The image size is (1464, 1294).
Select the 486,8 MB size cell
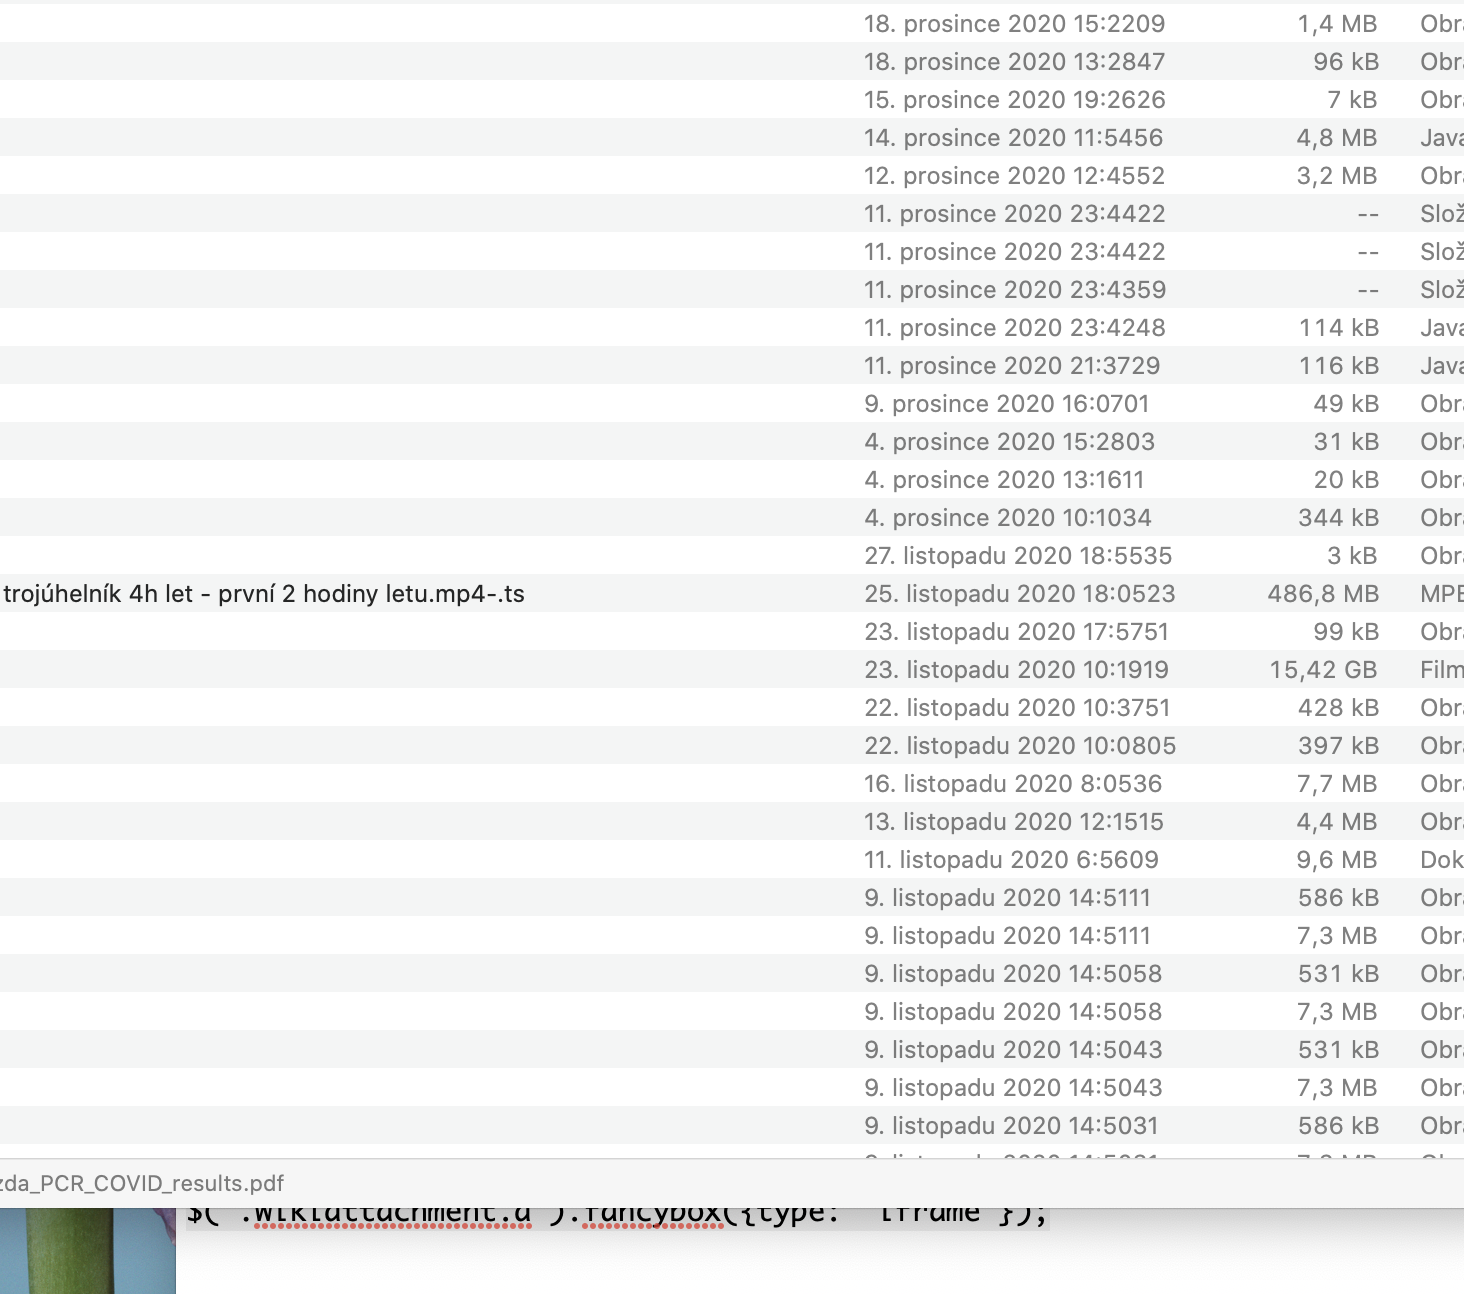point(1323,594)
